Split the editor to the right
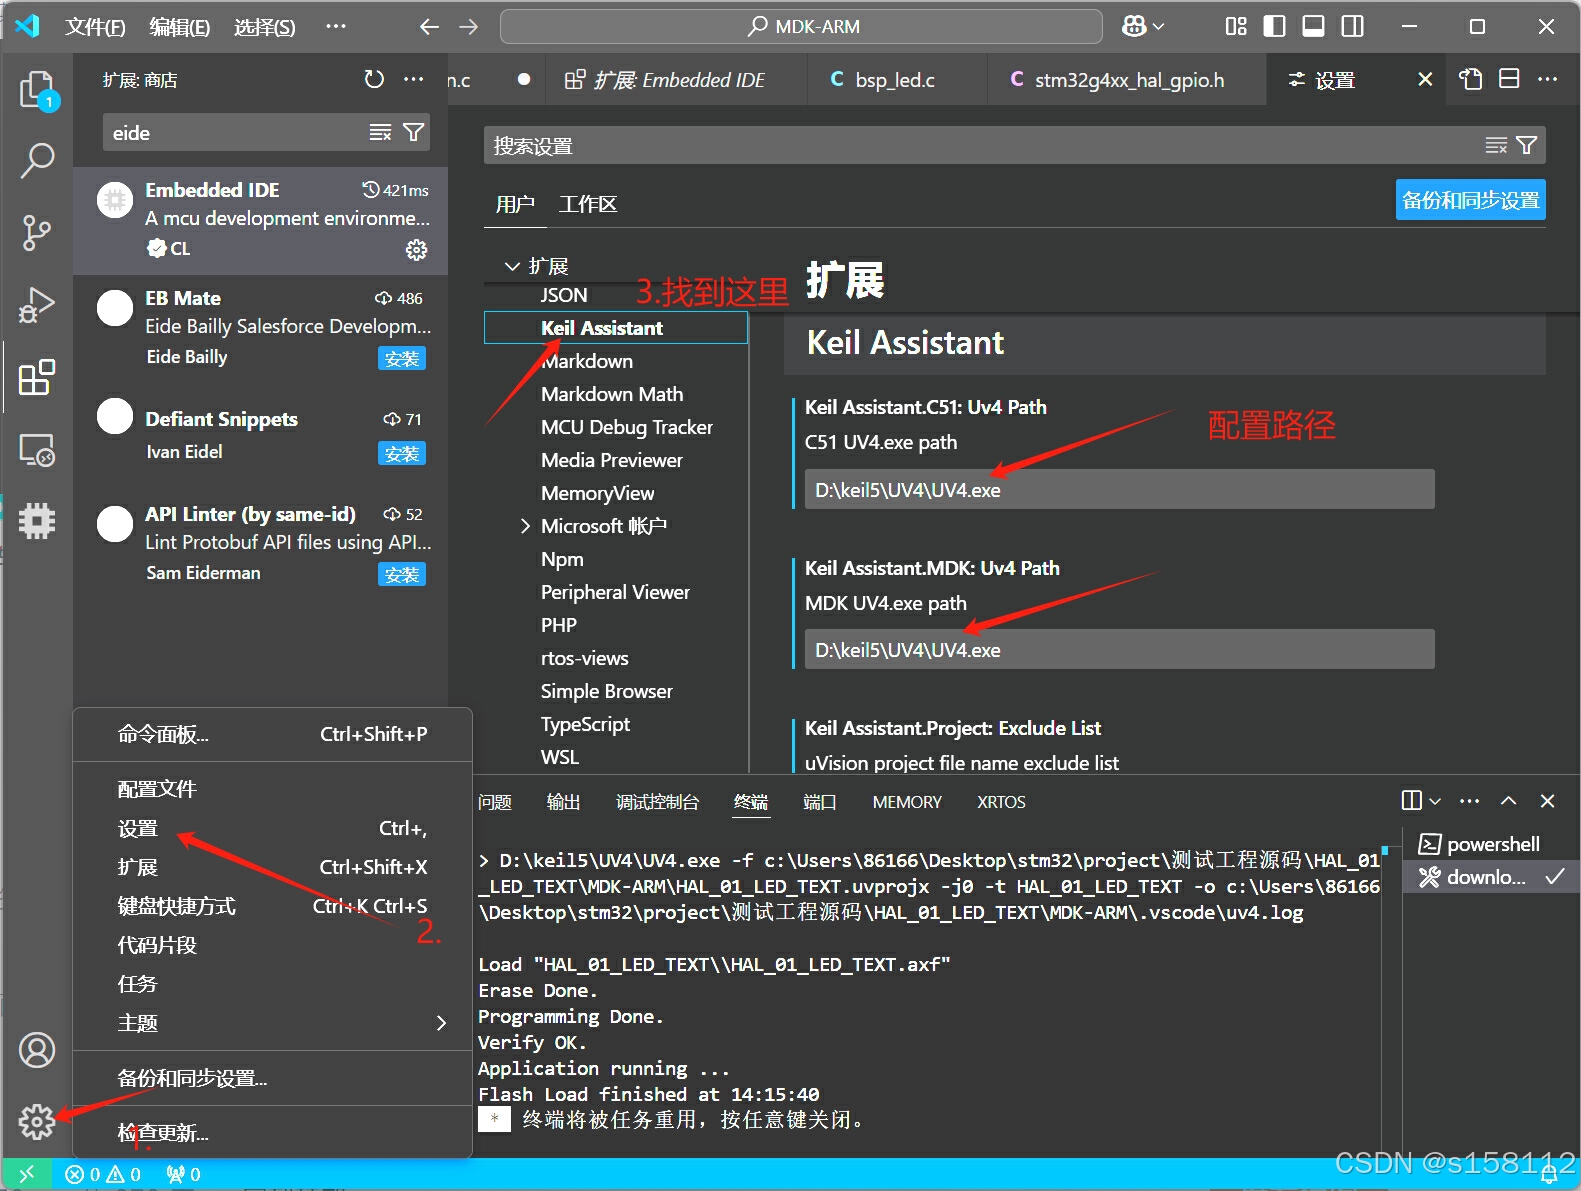Image resolution: width=1581 pixels, height=1191 pixels. 1509,79
